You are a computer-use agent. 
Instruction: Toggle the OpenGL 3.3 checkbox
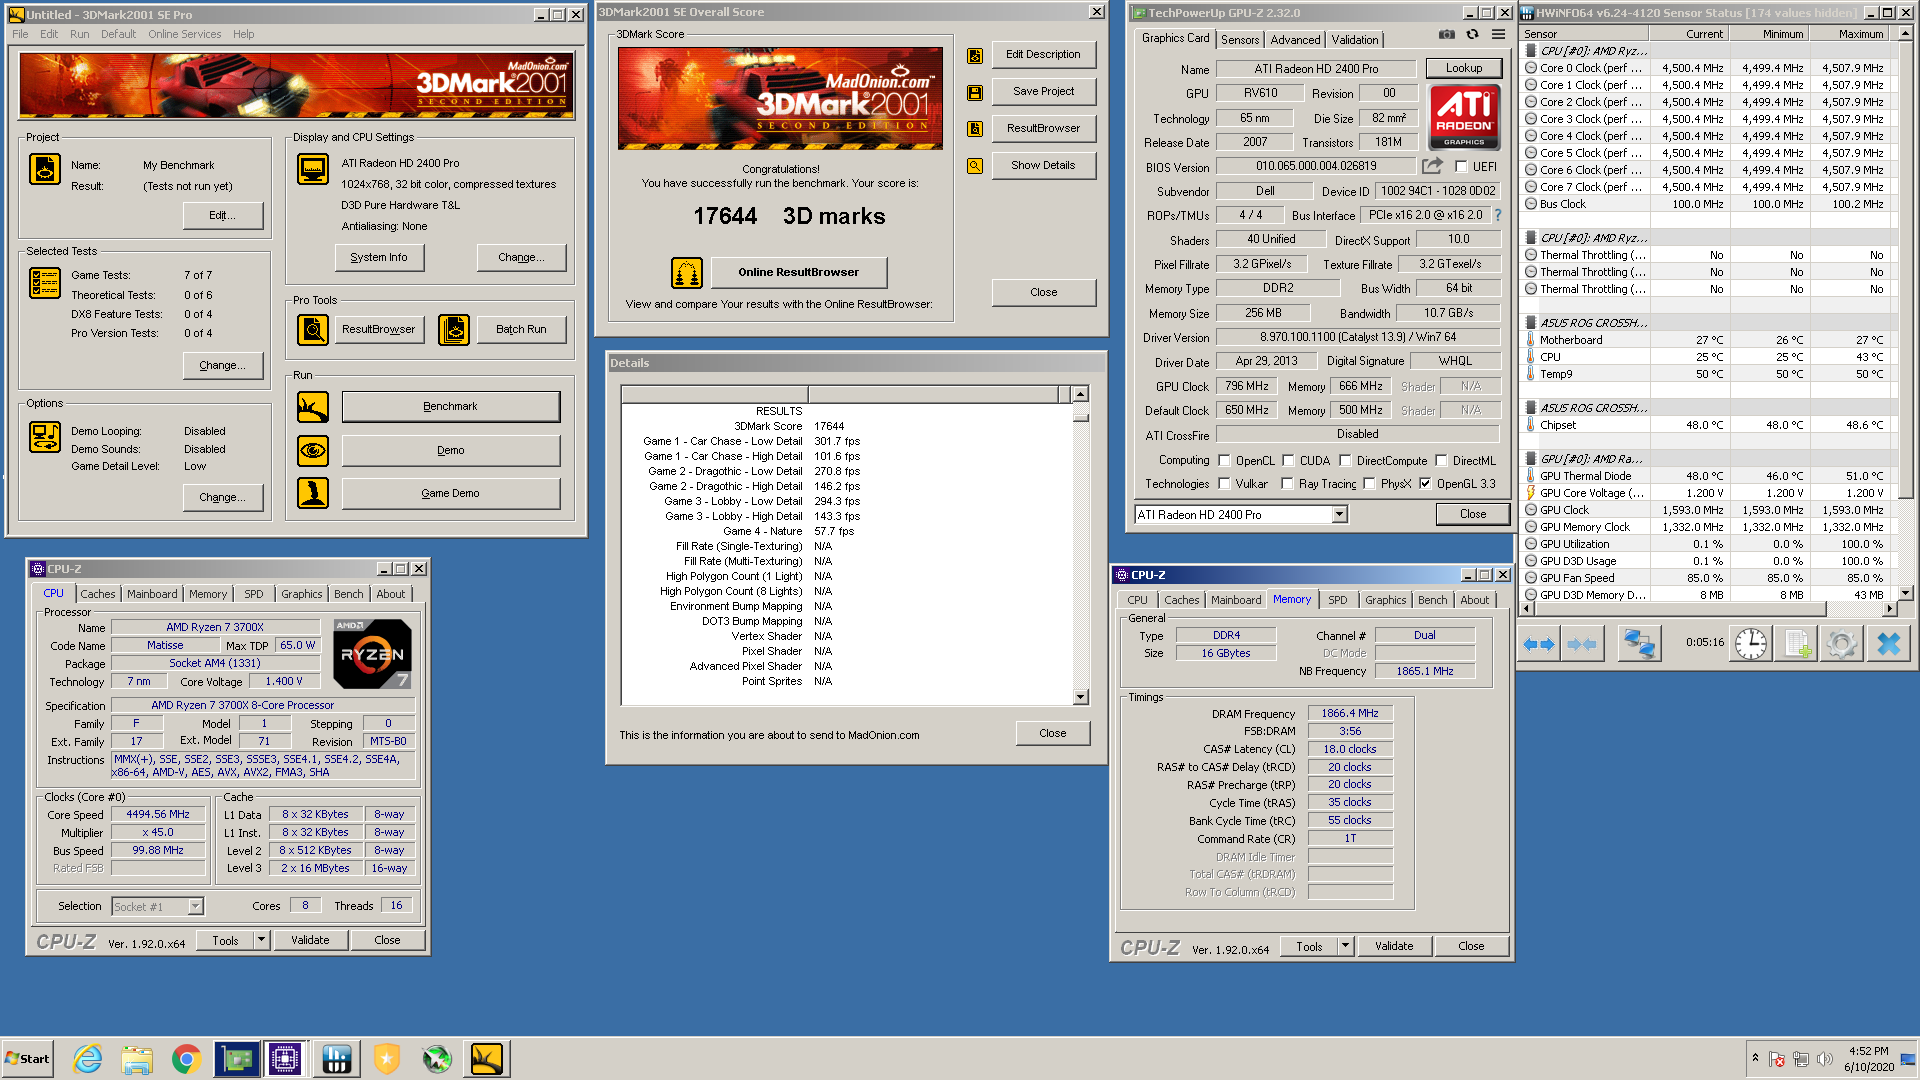pyautogui.click(x=1425, y=484)
